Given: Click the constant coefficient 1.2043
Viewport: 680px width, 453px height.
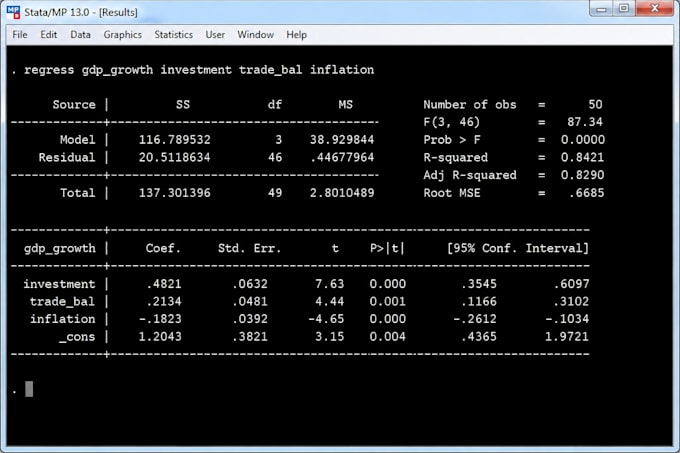Looking at the screenshot, I should tap(160, 337).
